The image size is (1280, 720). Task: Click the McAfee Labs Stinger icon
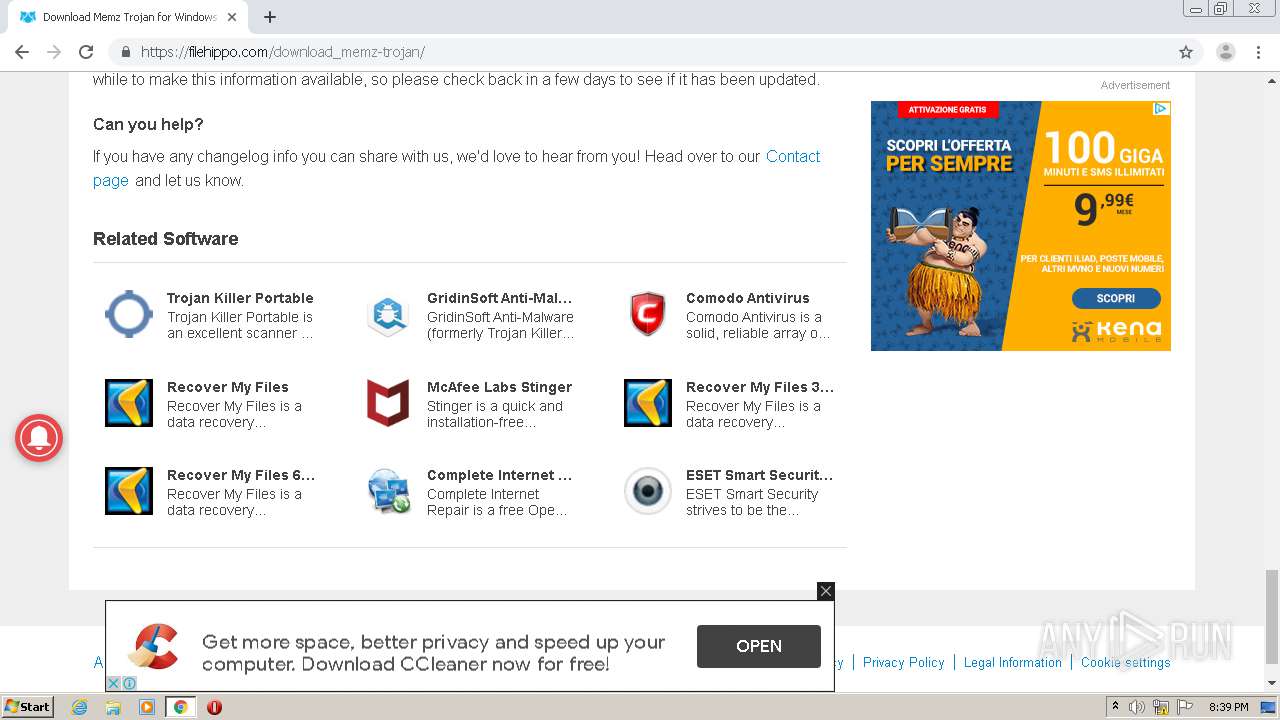click(x=388, y=403)
